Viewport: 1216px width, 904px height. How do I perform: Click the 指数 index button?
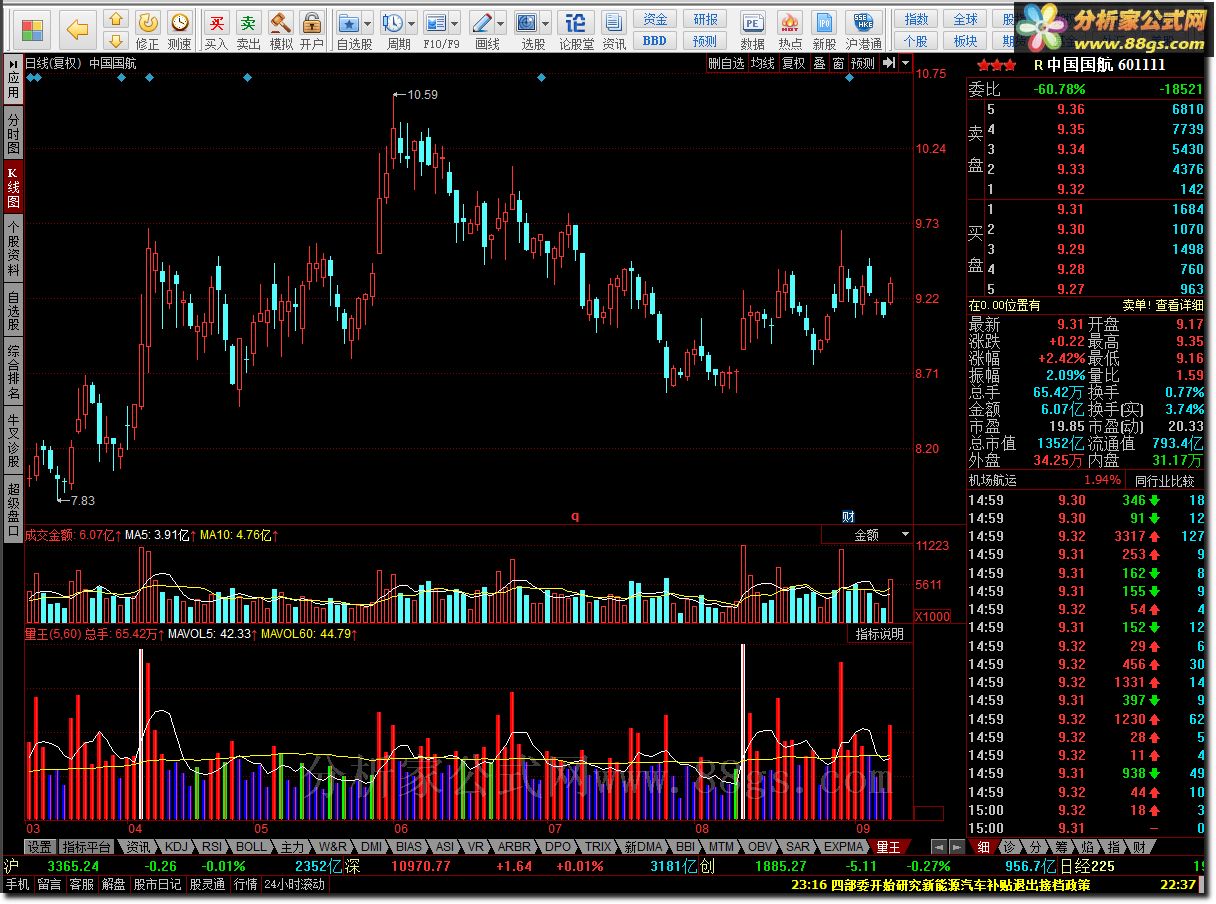tap(916, 19)
